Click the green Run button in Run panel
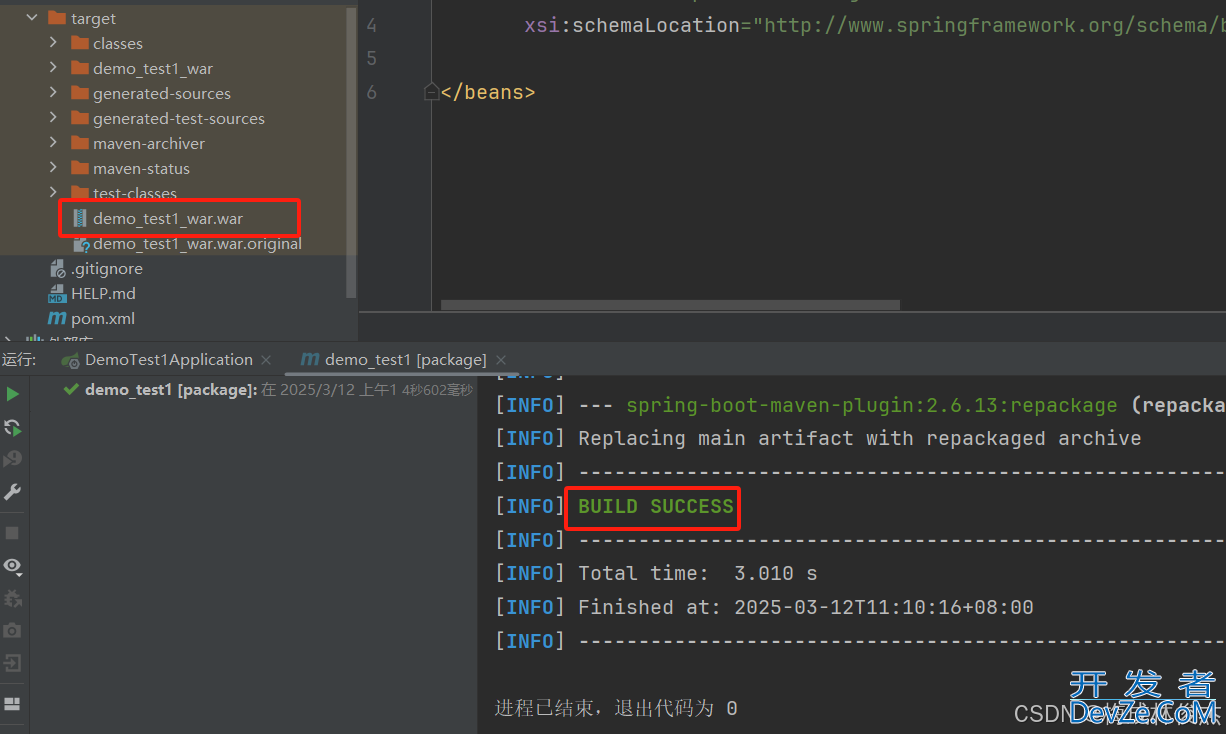The width and height of the screenshot is (1226, 734). pos(12,394)
